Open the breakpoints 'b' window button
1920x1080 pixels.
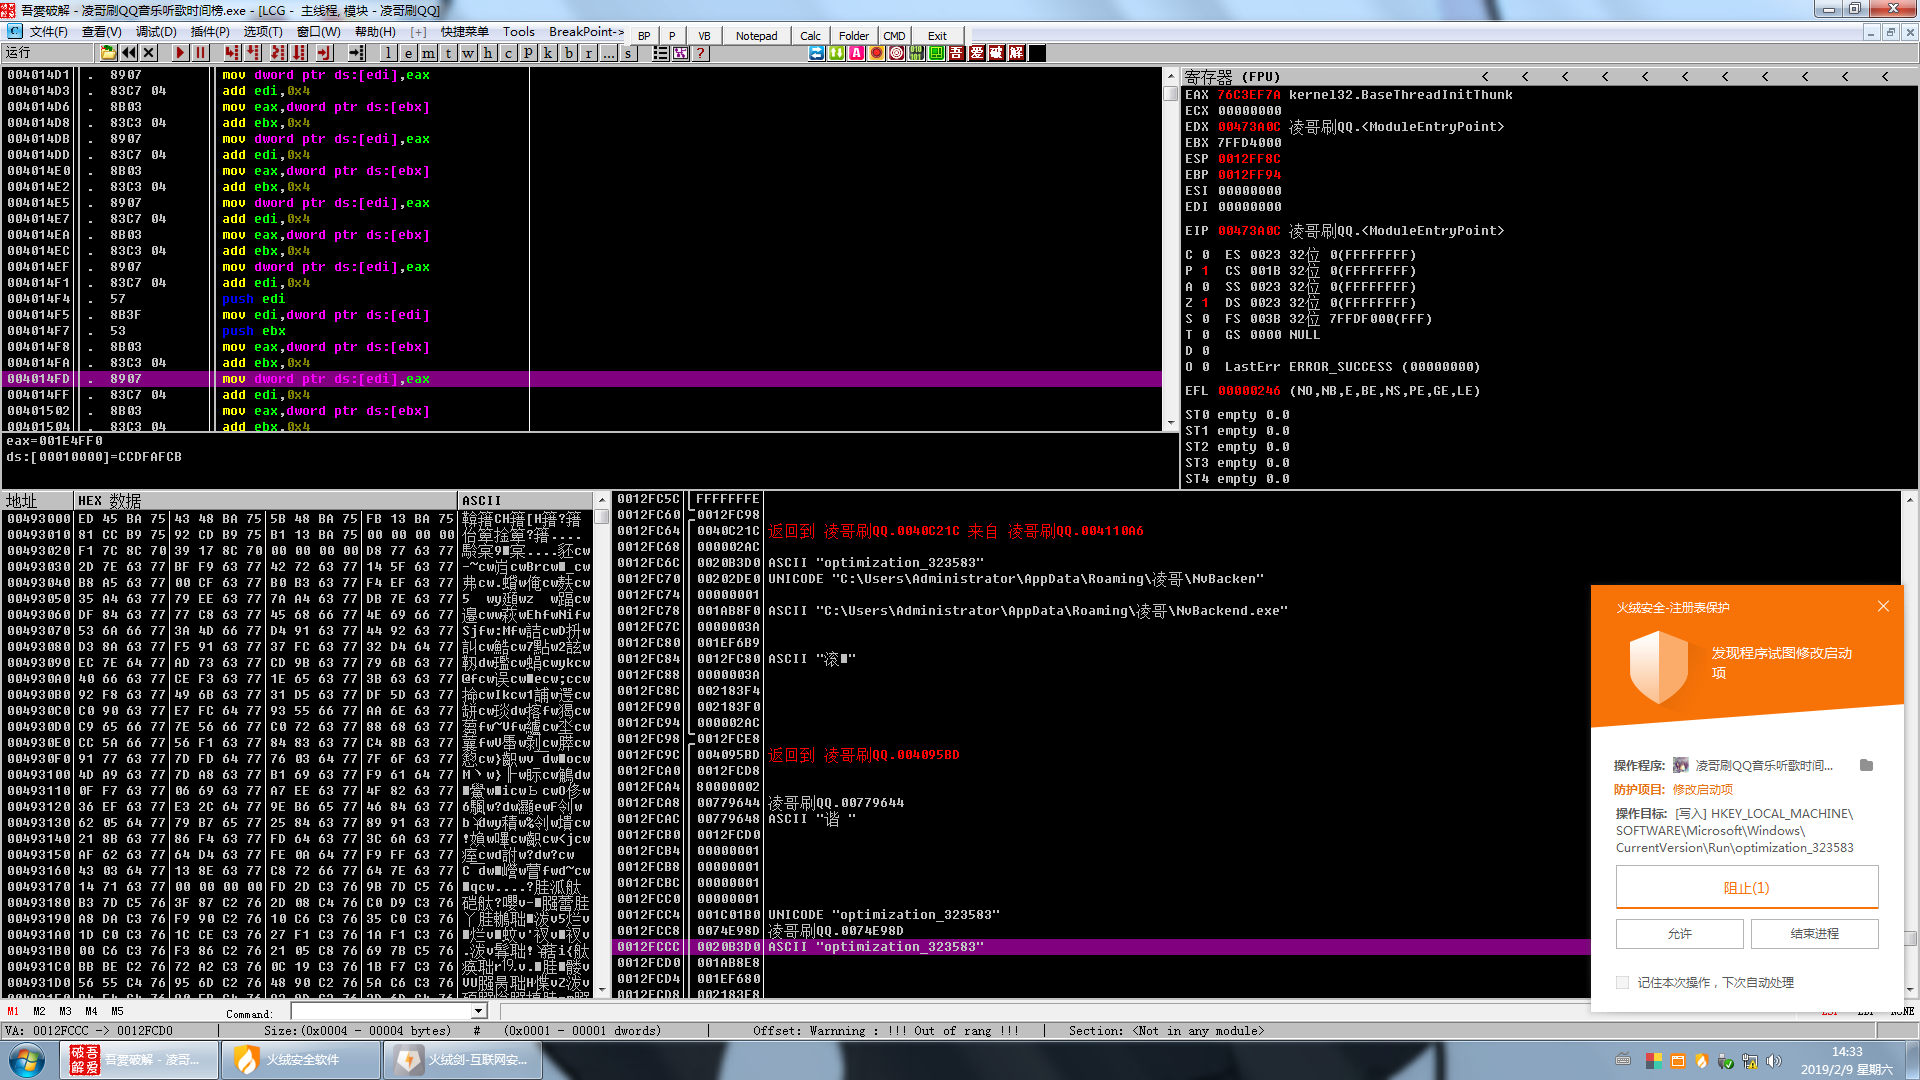pyautogui.click(x=568, y=53)
